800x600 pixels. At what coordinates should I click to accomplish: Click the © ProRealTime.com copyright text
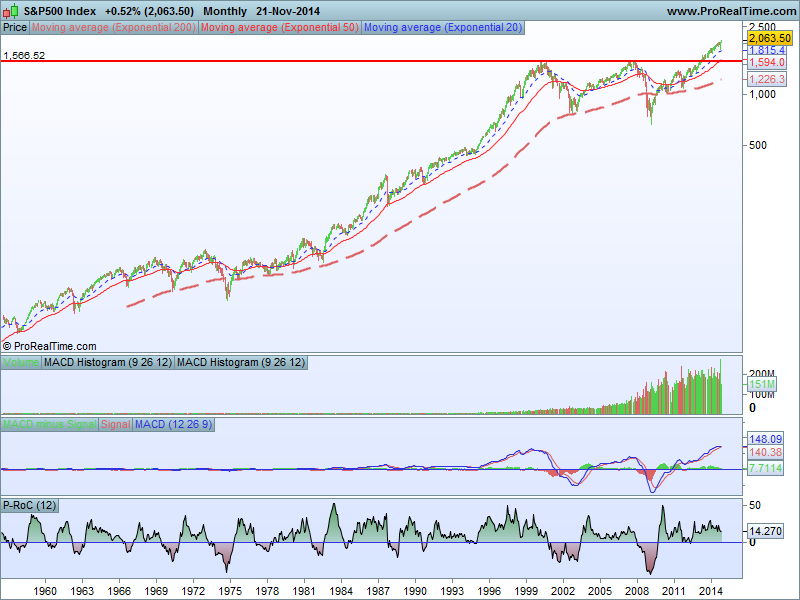(x=49, y=346)
